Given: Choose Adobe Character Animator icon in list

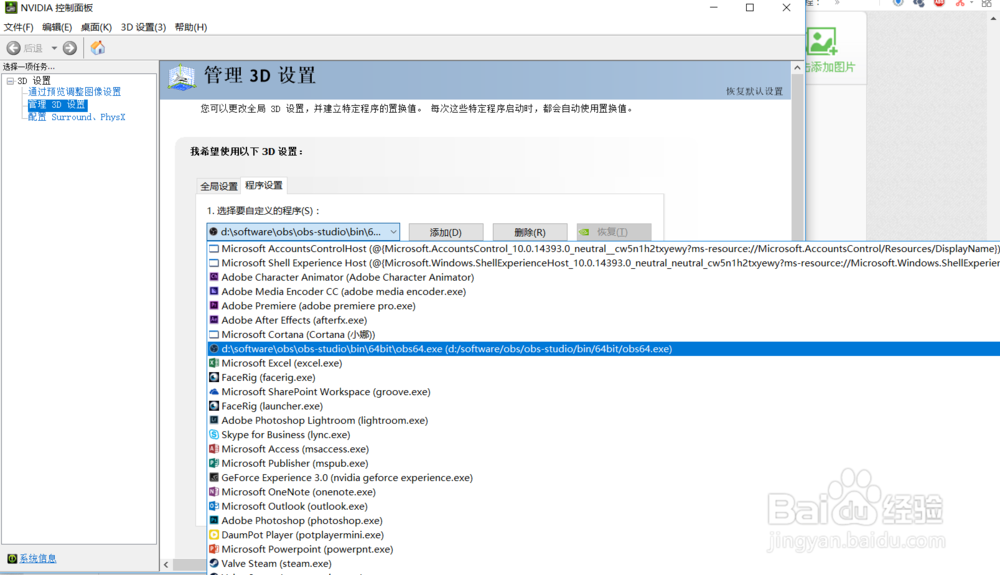Looking at the screenshot, I should click(214, 277).
